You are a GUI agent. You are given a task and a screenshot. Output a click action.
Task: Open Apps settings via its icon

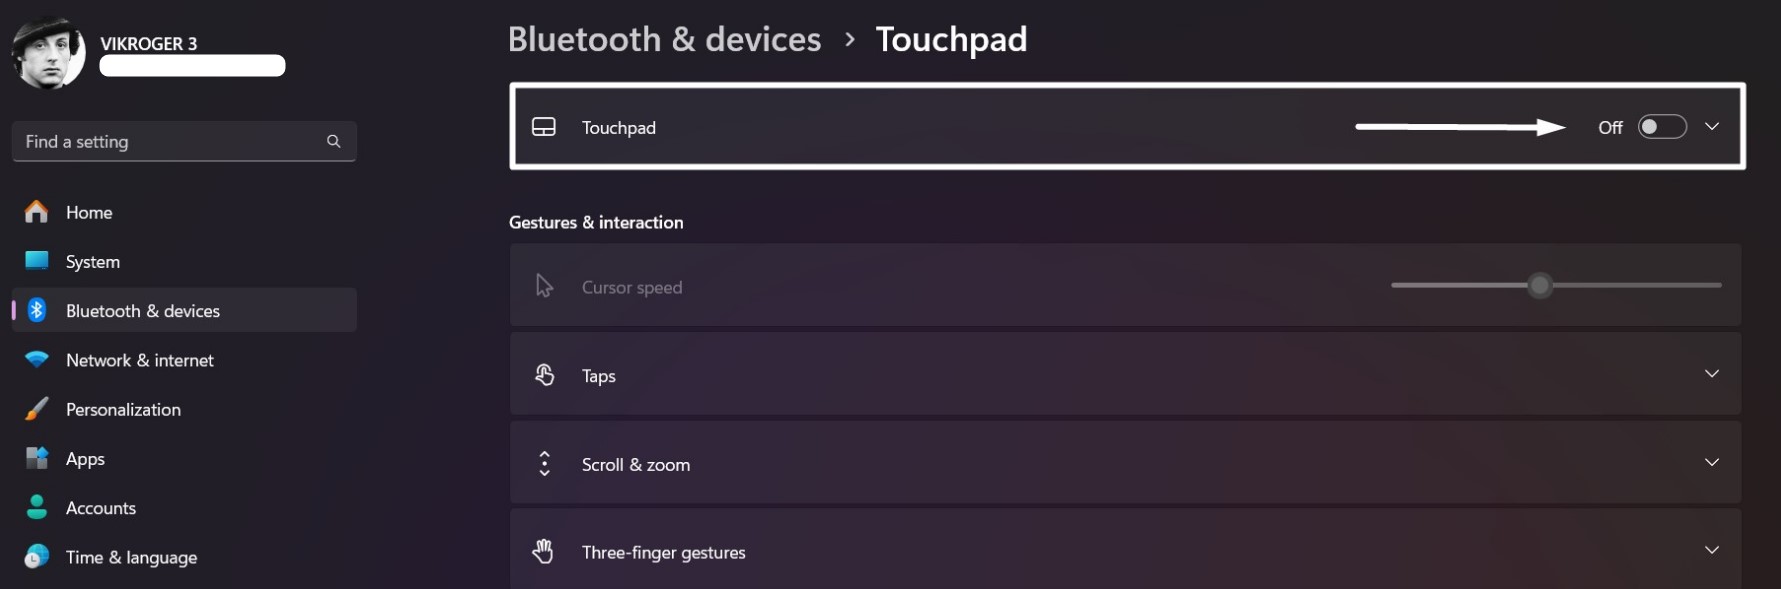click(36, 458)
